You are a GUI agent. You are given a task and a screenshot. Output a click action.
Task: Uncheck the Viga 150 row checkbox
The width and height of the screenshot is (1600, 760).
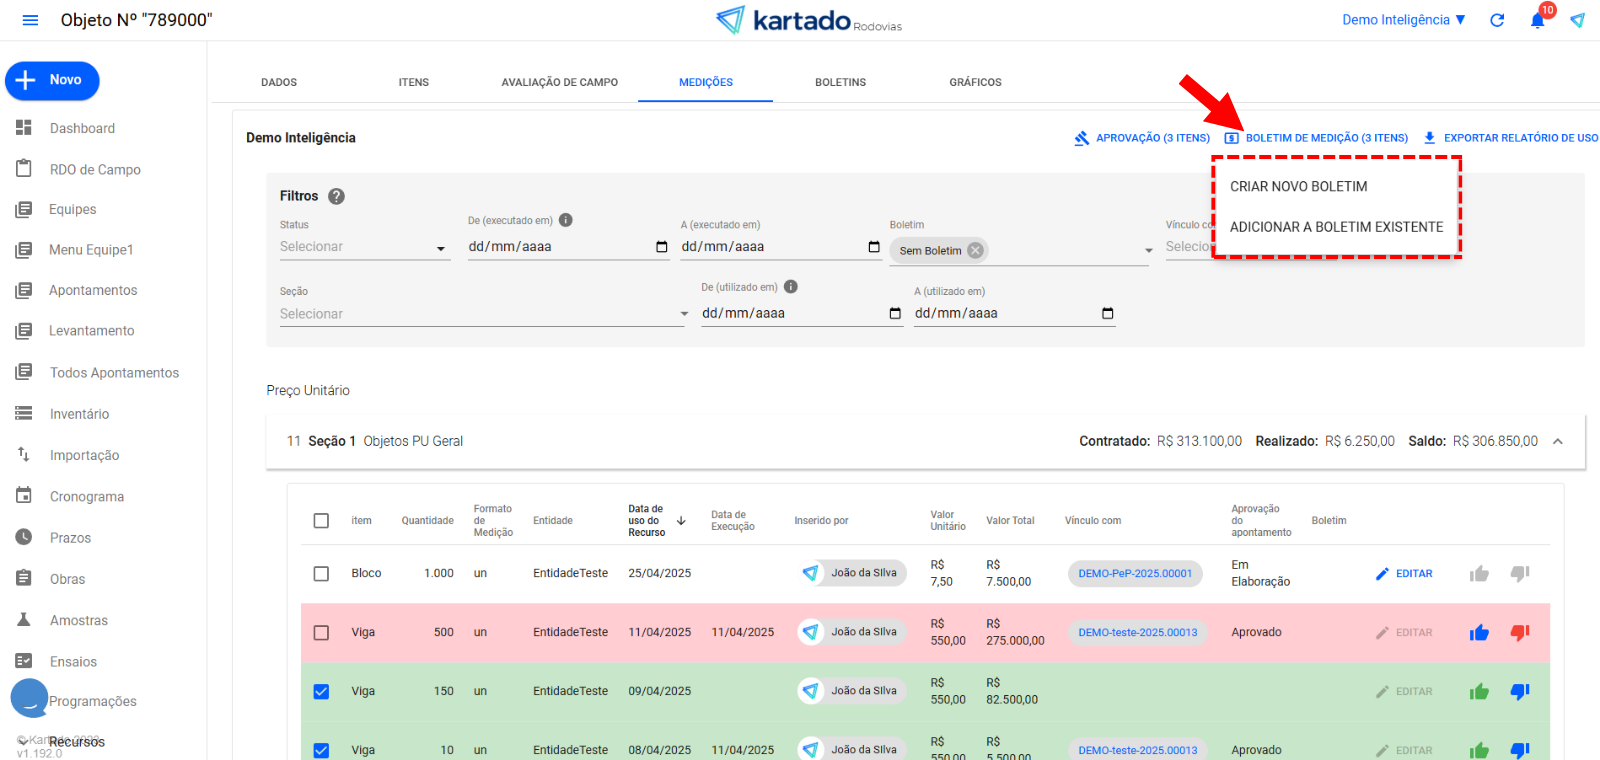click(x=321, y=691)
